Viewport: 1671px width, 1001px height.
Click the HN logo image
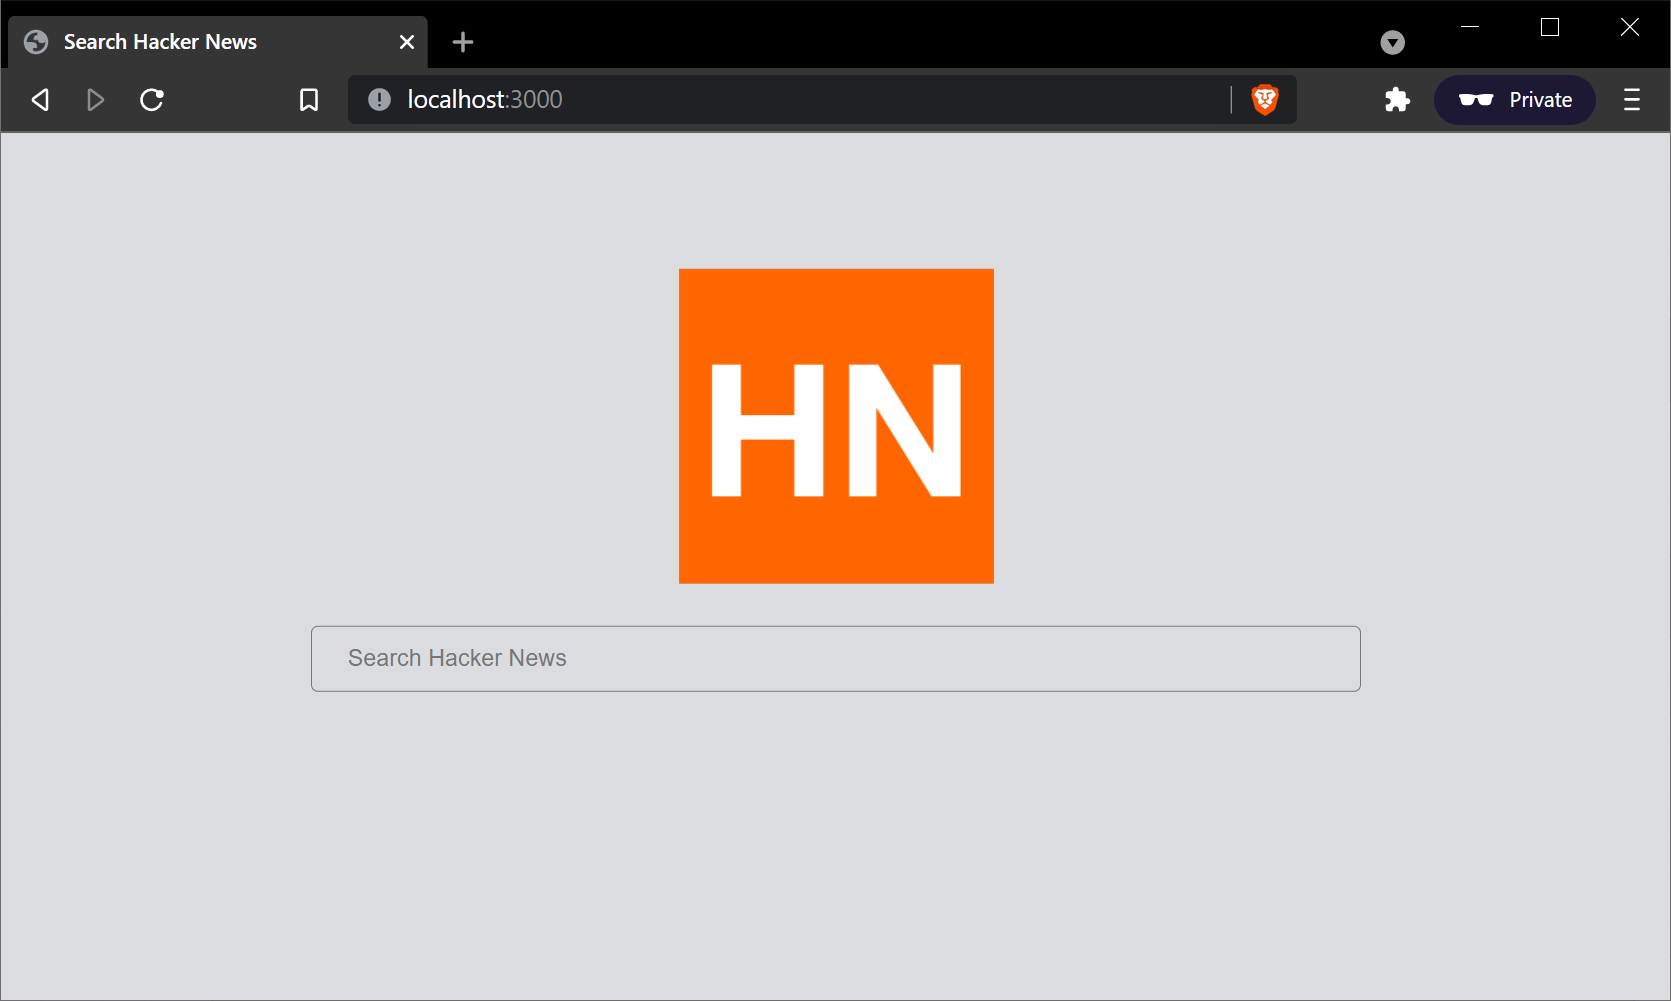(836, 425)
